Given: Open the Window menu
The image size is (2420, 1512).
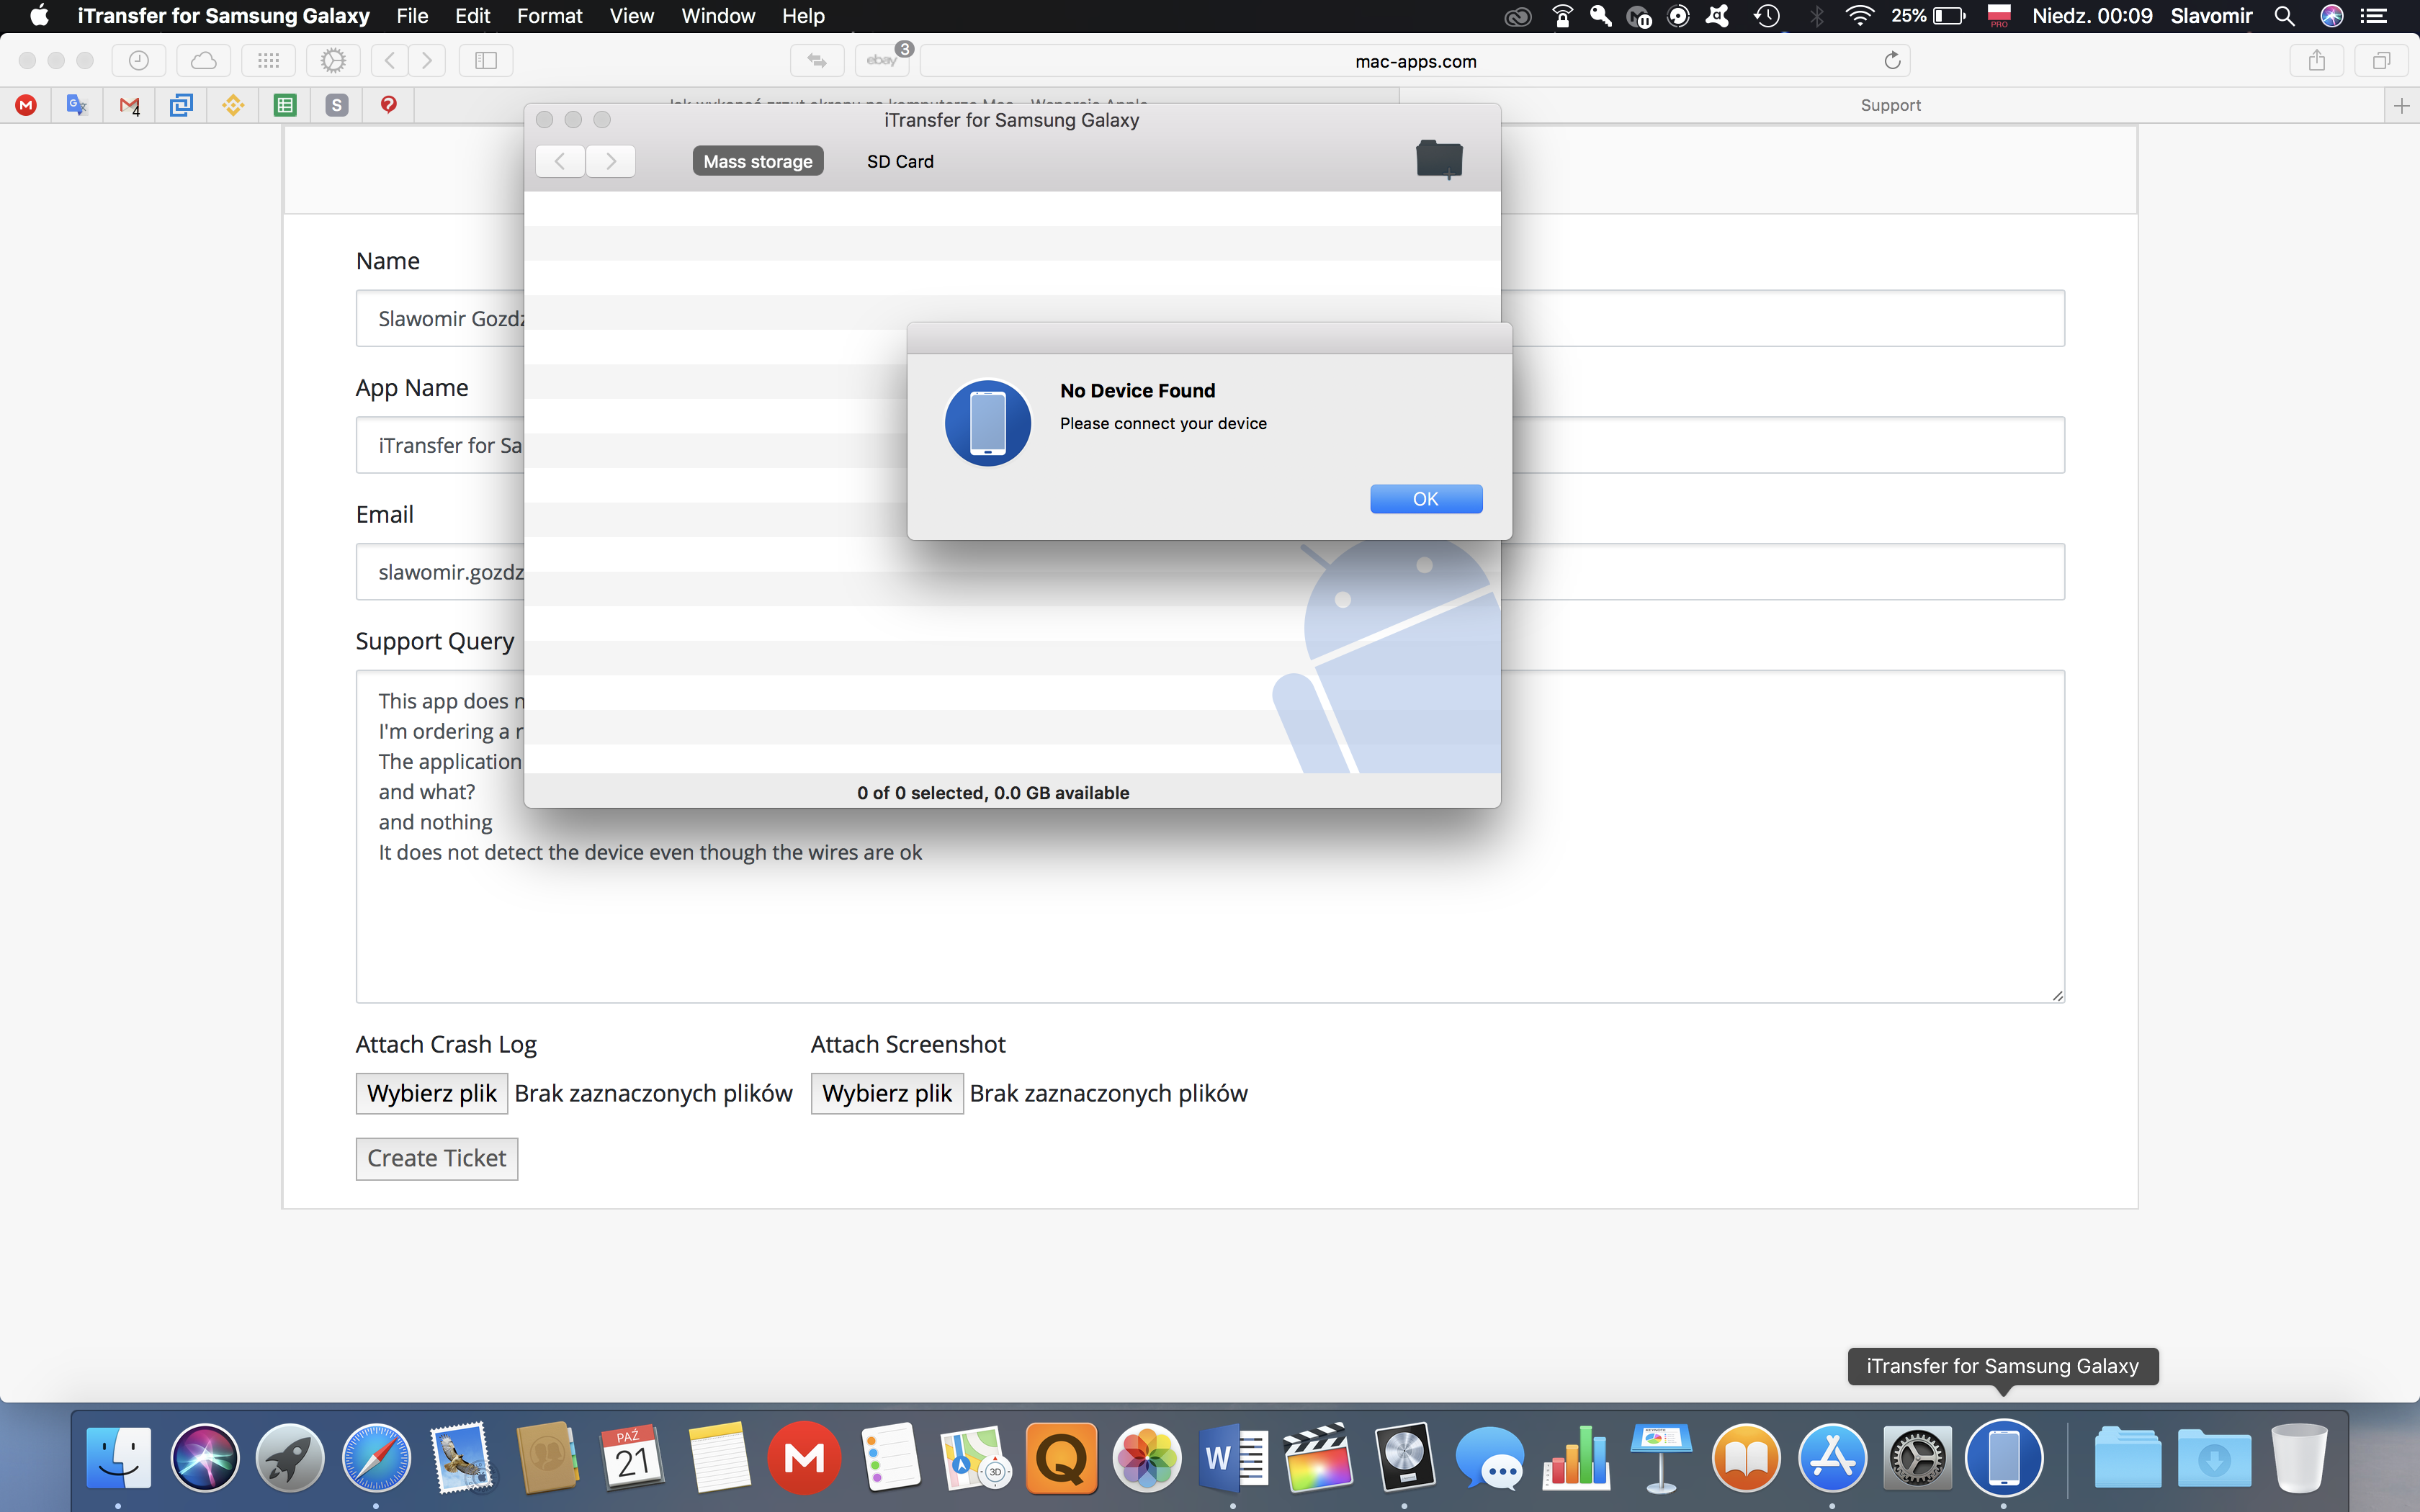Looking at the screenshot, I should pos(718,16).
